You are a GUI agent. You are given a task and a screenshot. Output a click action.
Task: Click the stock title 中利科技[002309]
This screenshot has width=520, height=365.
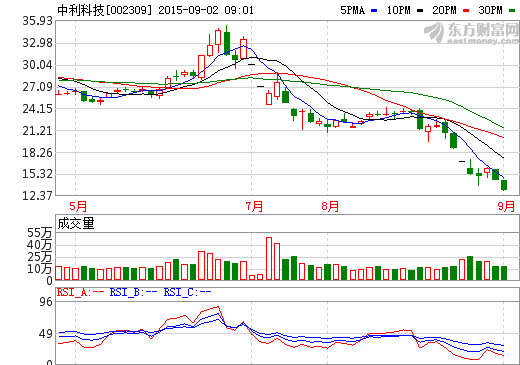pos(104,10)
